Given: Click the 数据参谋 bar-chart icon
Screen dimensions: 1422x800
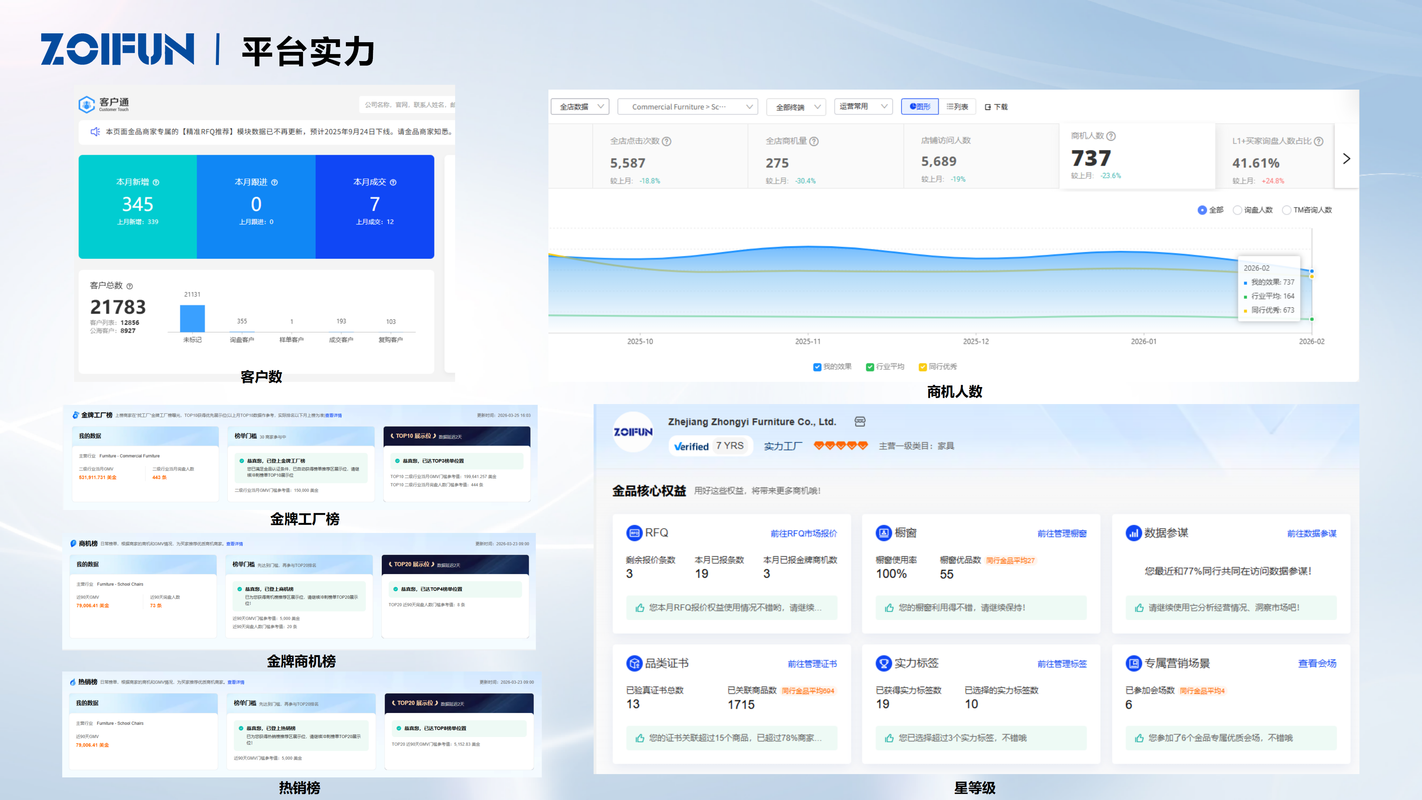Looking at the screenshot, I should (x=1133, y=533).
